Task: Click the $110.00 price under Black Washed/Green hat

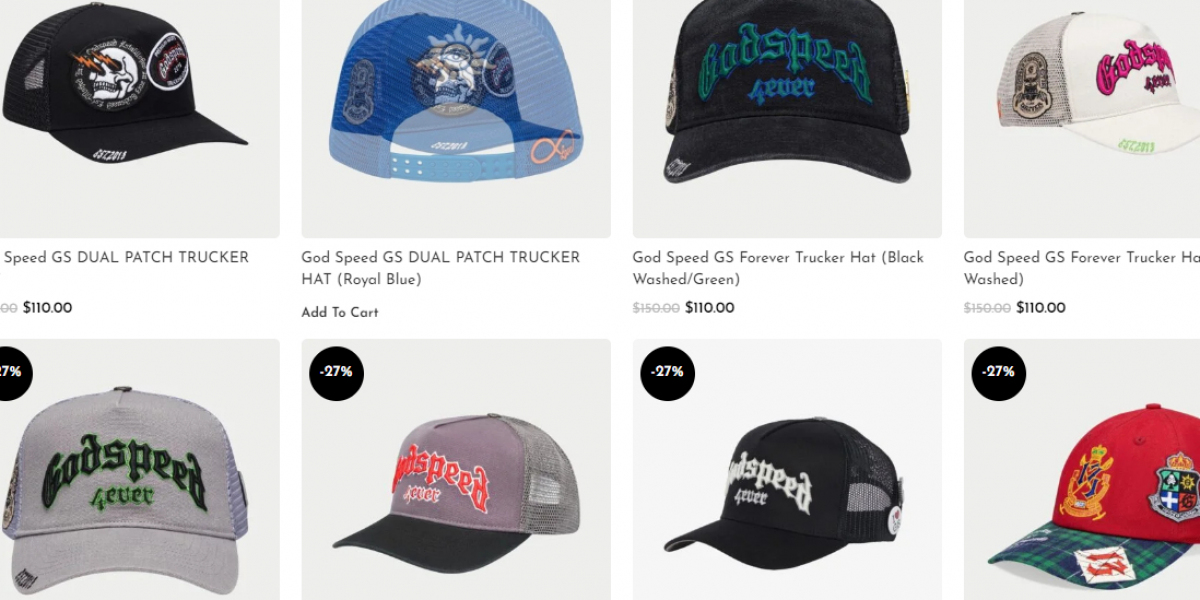Action: click(x=710, y=308)
